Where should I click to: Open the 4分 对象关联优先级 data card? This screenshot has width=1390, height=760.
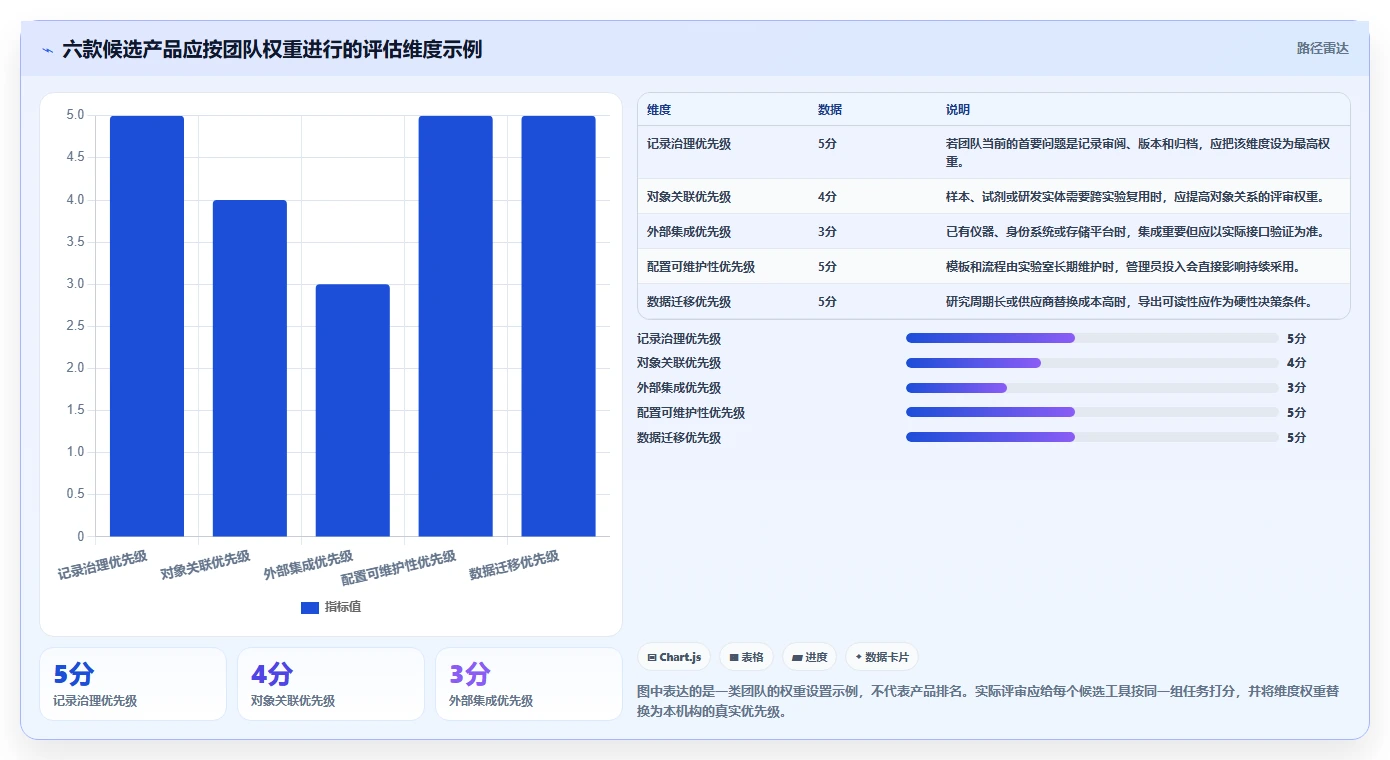tap(331, 684)
